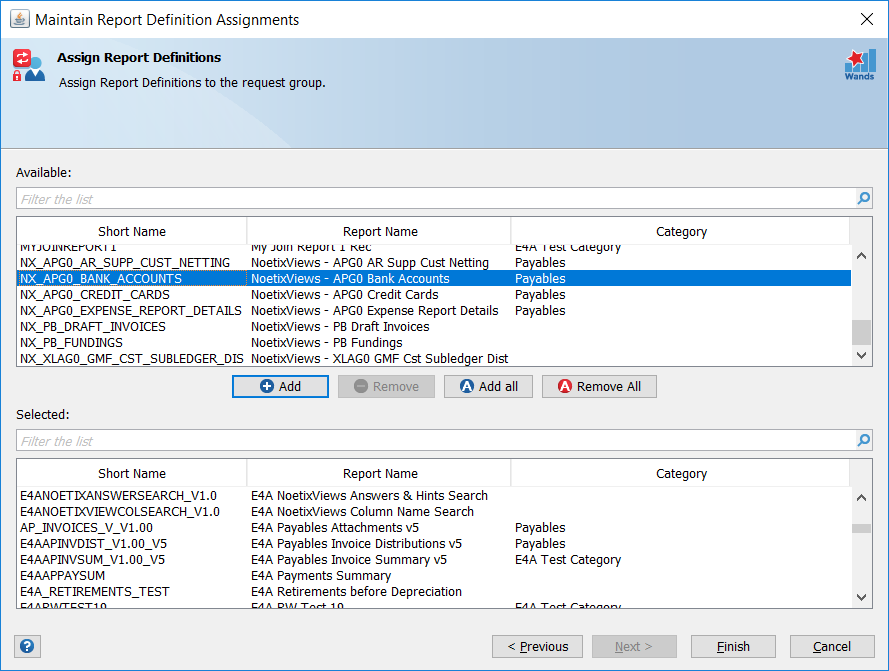Click the search icon in the Available filter

click(862, 198)
